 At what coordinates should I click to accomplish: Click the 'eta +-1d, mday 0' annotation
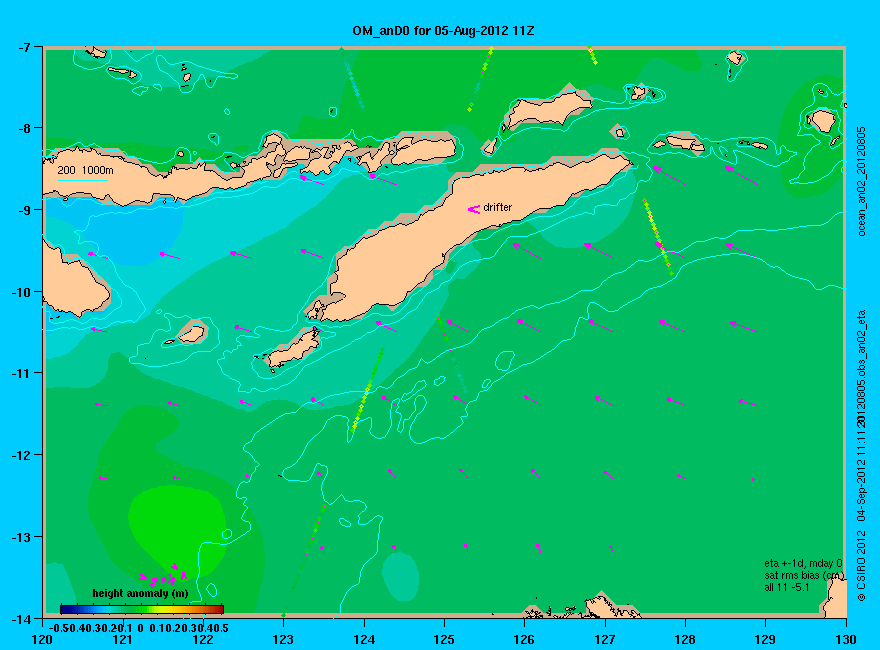click(x=803, y=564)
